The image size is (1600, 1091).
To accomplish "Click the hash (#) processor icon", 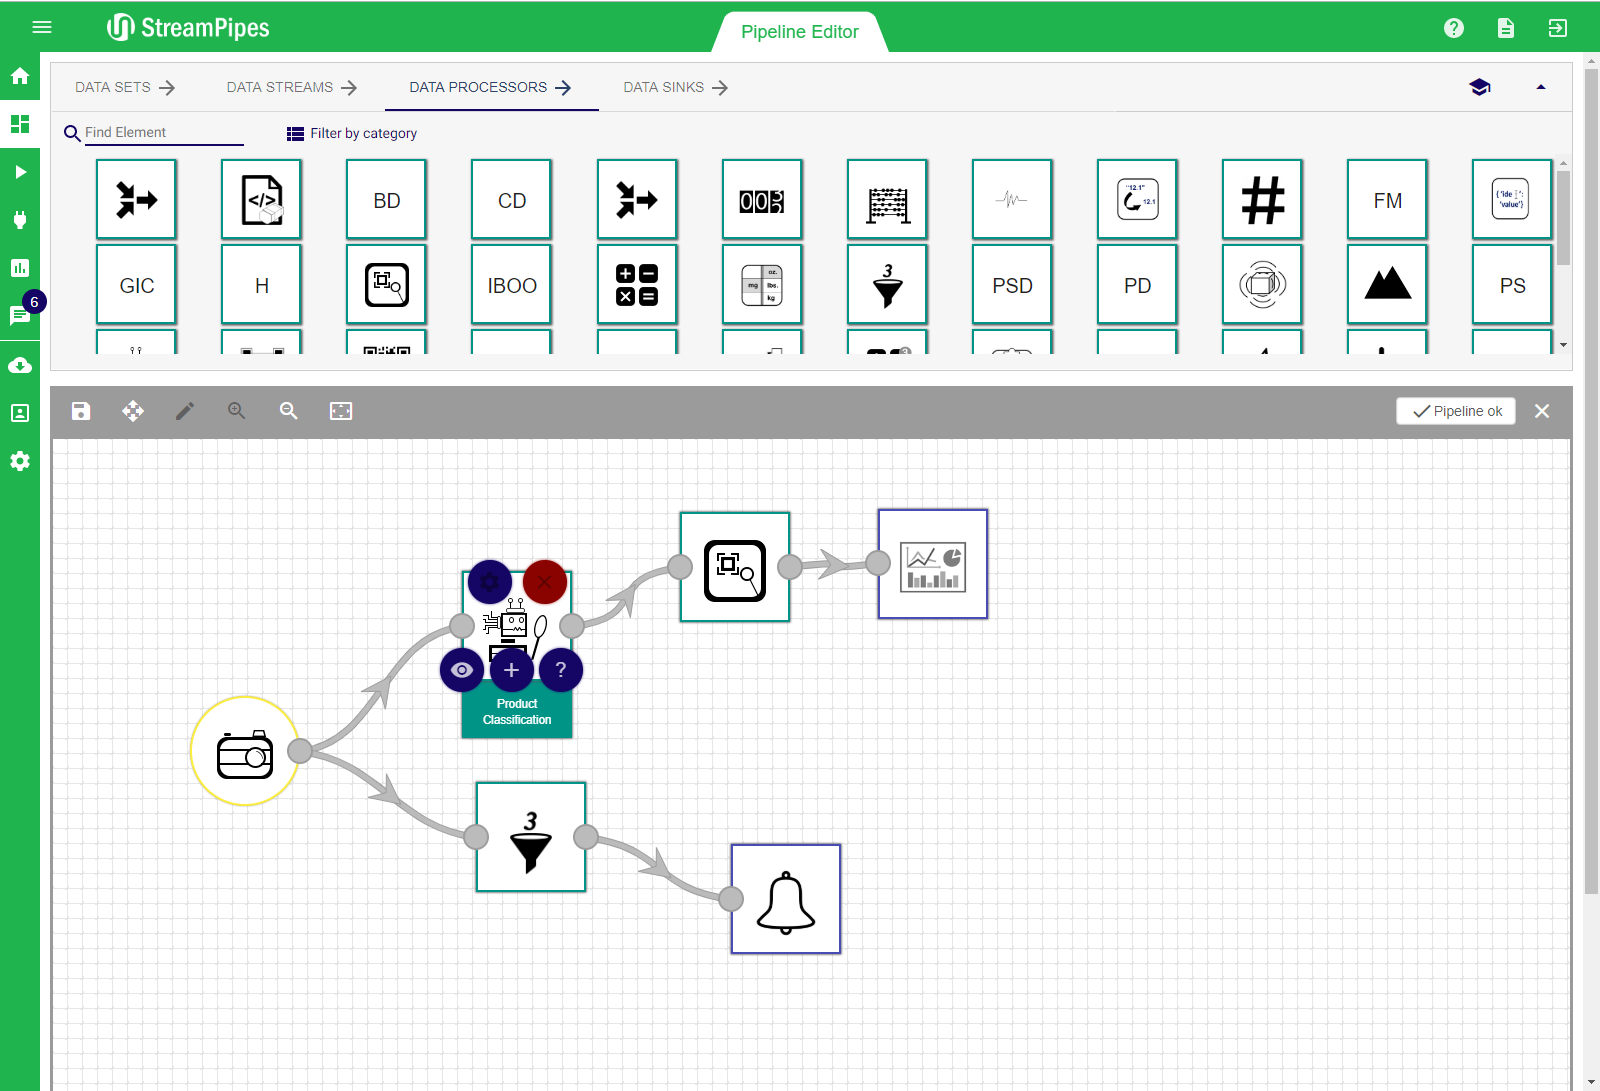I will [x=1262, y=200].
